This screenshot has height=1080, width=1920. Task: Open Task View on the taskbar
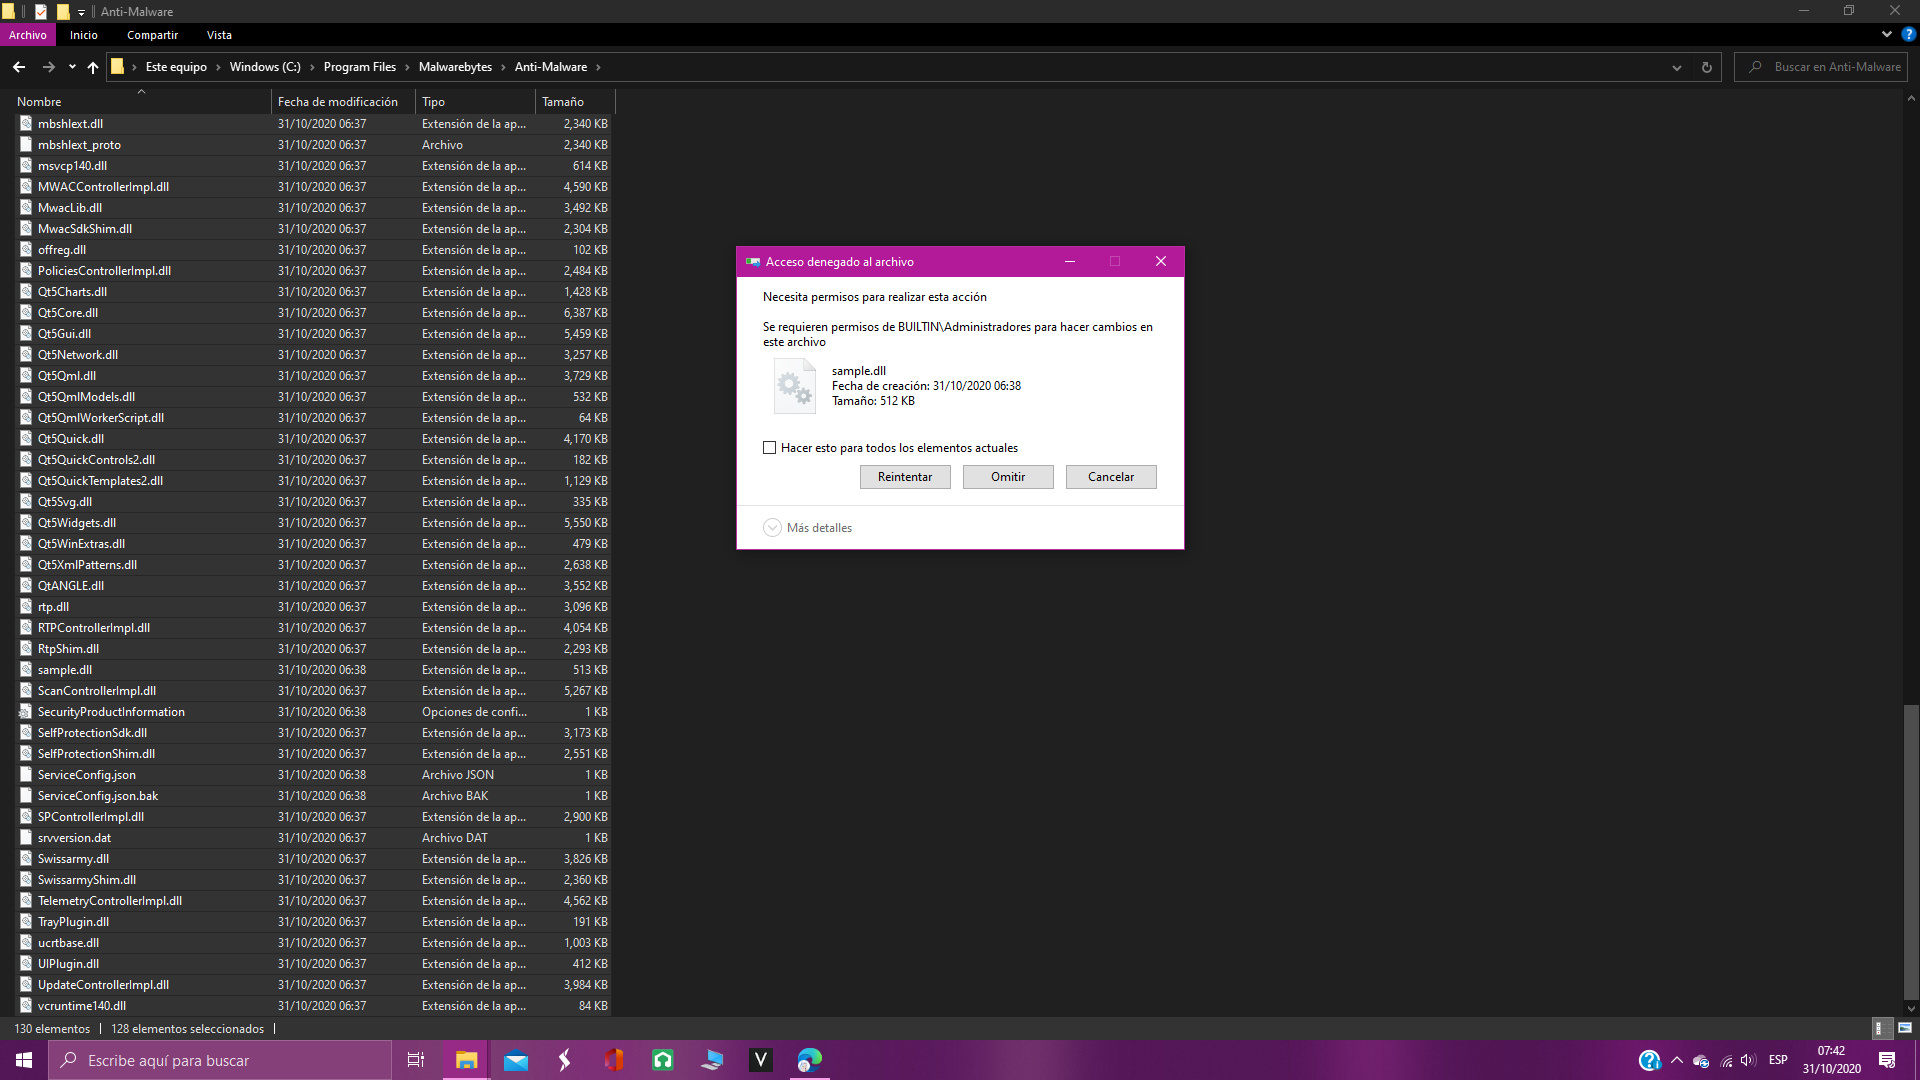tap(416, 1060)
